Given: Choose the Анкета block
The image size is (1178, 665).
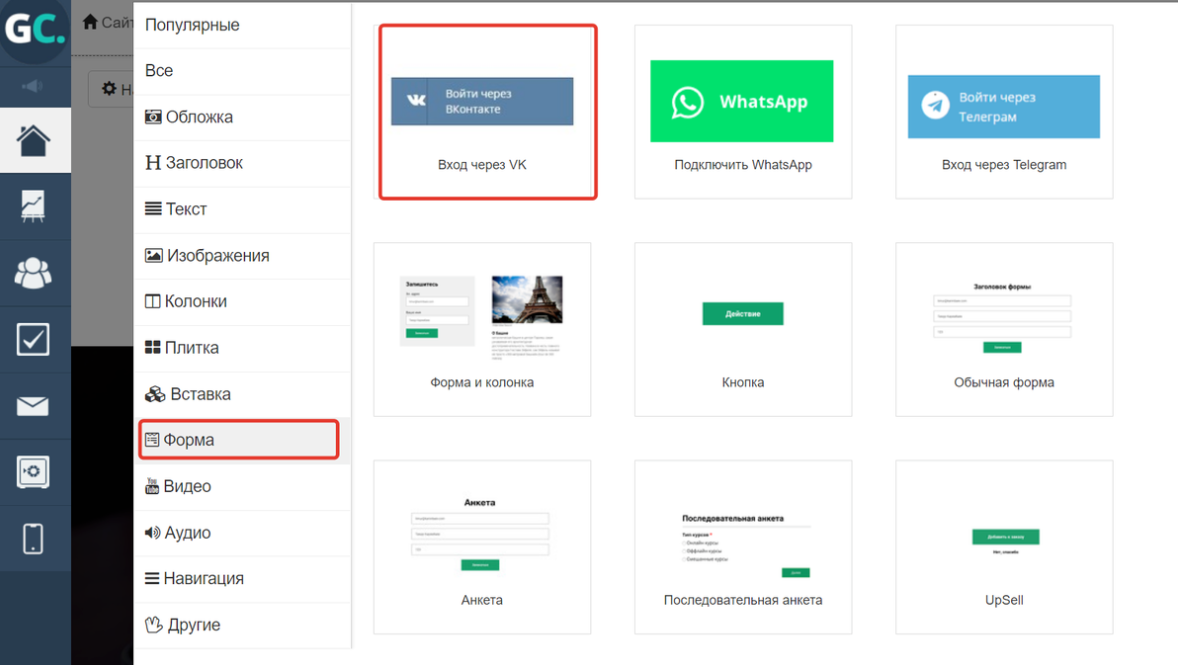Looking at the screenshot, I should pos(482,547).
